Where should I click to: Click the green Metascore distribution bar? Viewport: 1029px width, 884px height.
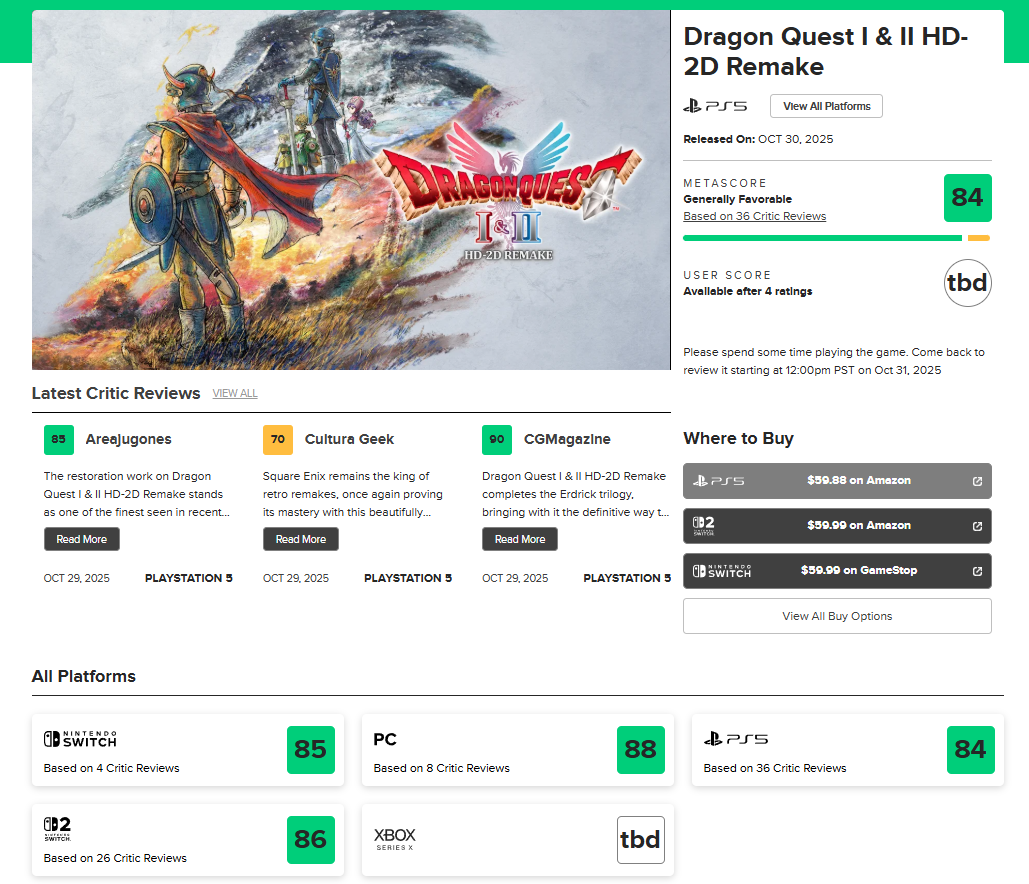point(820,239)
